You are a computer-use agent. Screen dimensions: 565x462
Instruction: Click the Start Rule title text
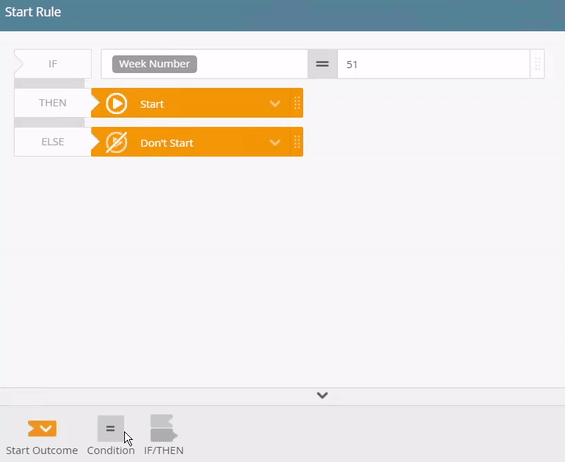coord(33,12)
